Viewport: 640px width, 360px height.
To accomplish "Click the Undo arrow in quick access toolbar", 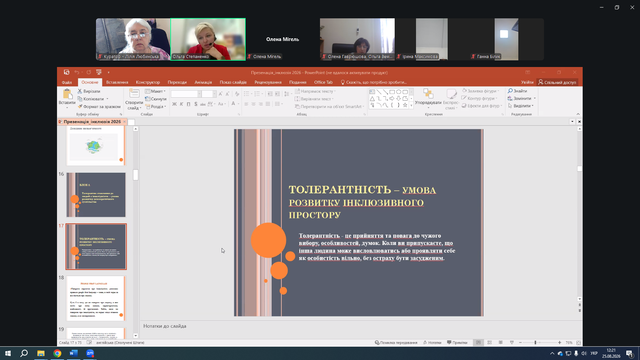I will coord(77,72).
